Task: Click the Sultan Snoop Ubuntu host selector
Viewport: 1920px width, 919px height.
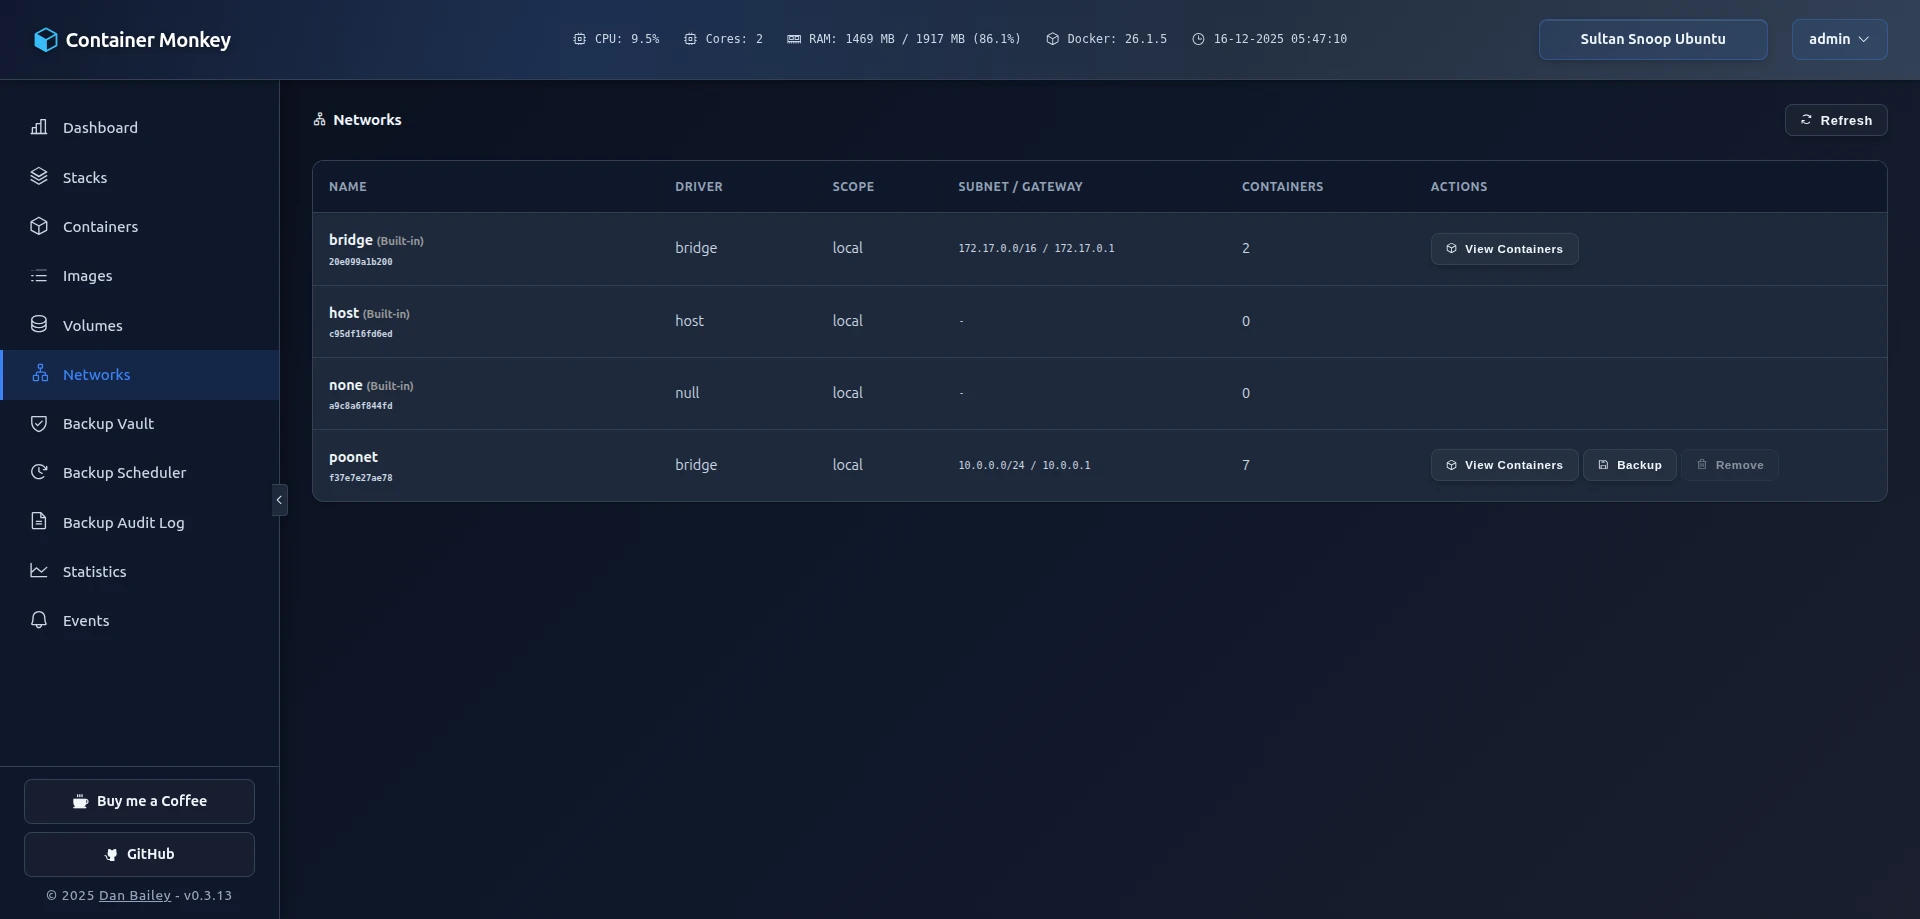Action: coord(1652,39)
